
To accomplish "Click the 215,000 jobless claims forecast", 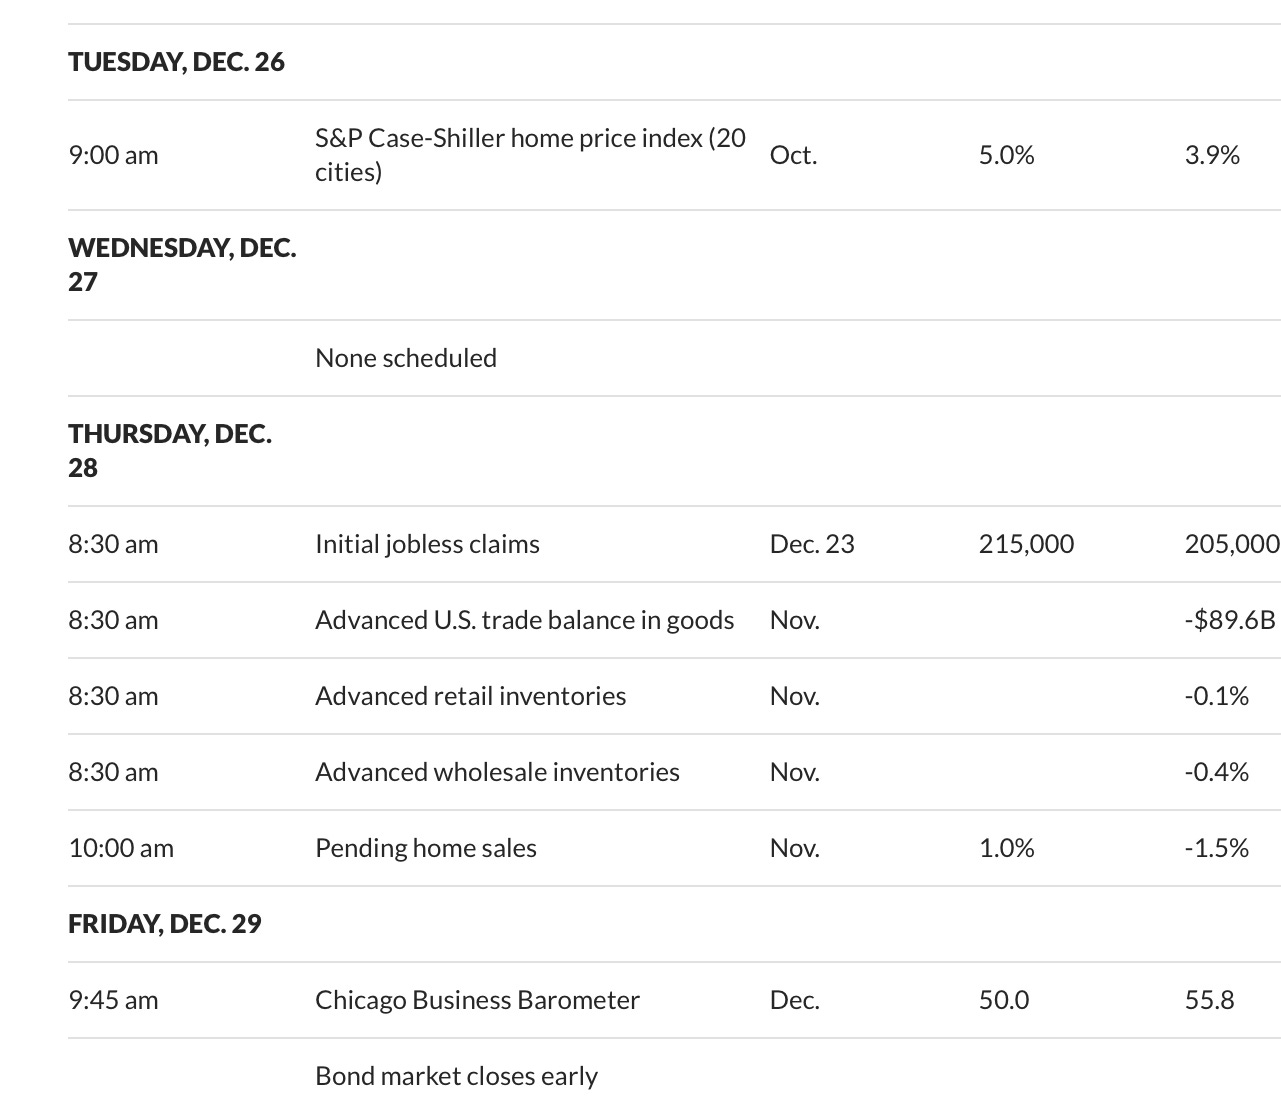I will (x=1026, y=544).
